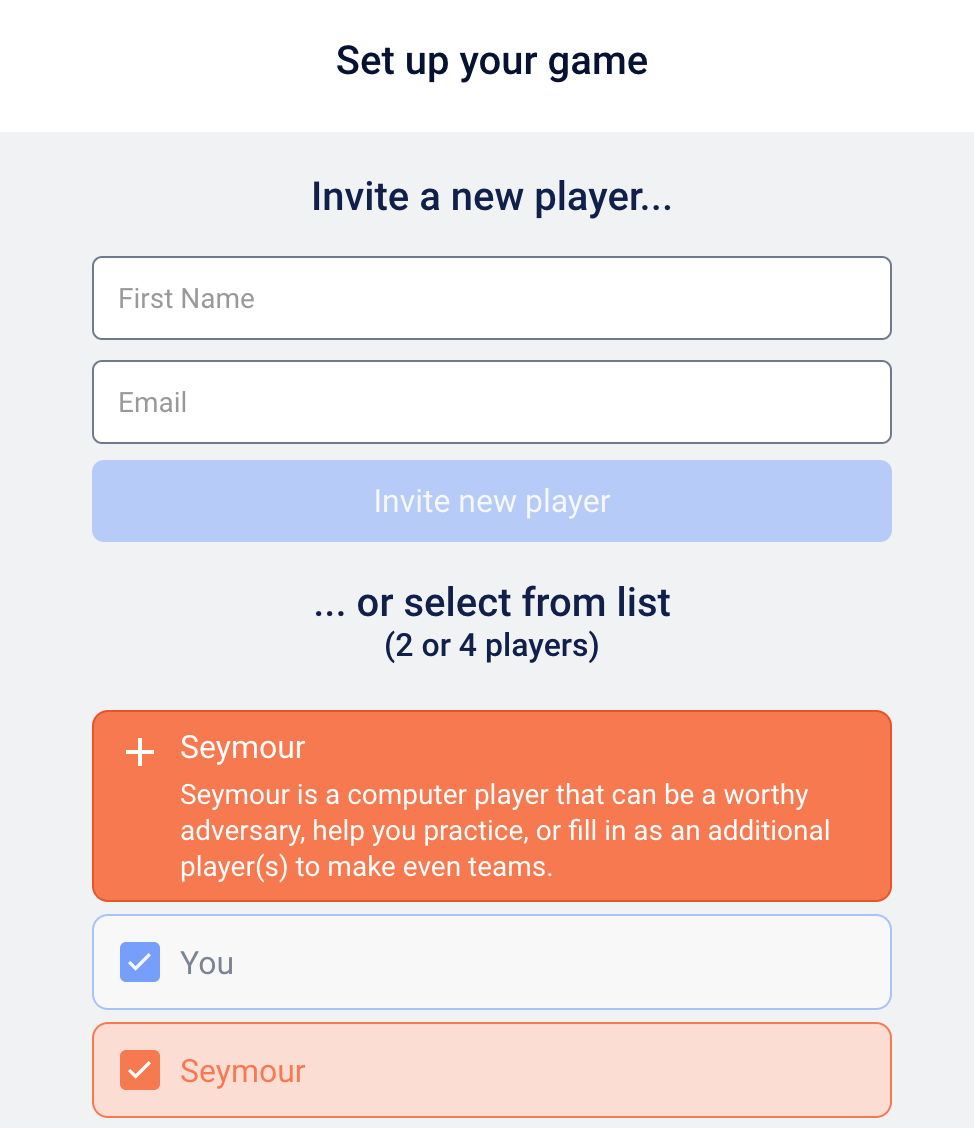Click the orange "Seymour" label in the checked row

point(242,1071)
